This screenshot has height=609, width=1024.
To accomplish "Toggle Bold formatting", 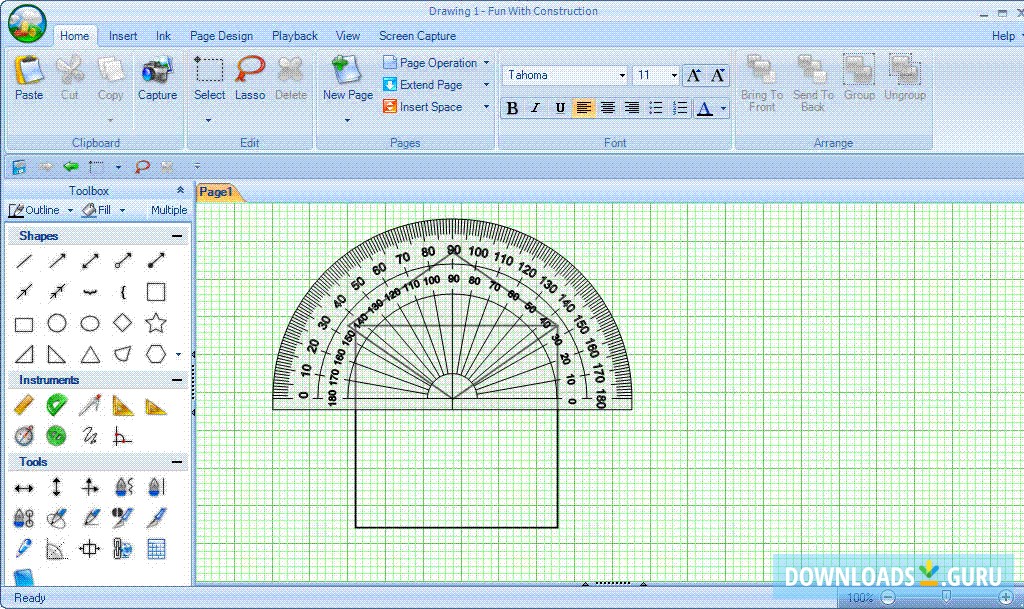I will [x=512, y=108].
